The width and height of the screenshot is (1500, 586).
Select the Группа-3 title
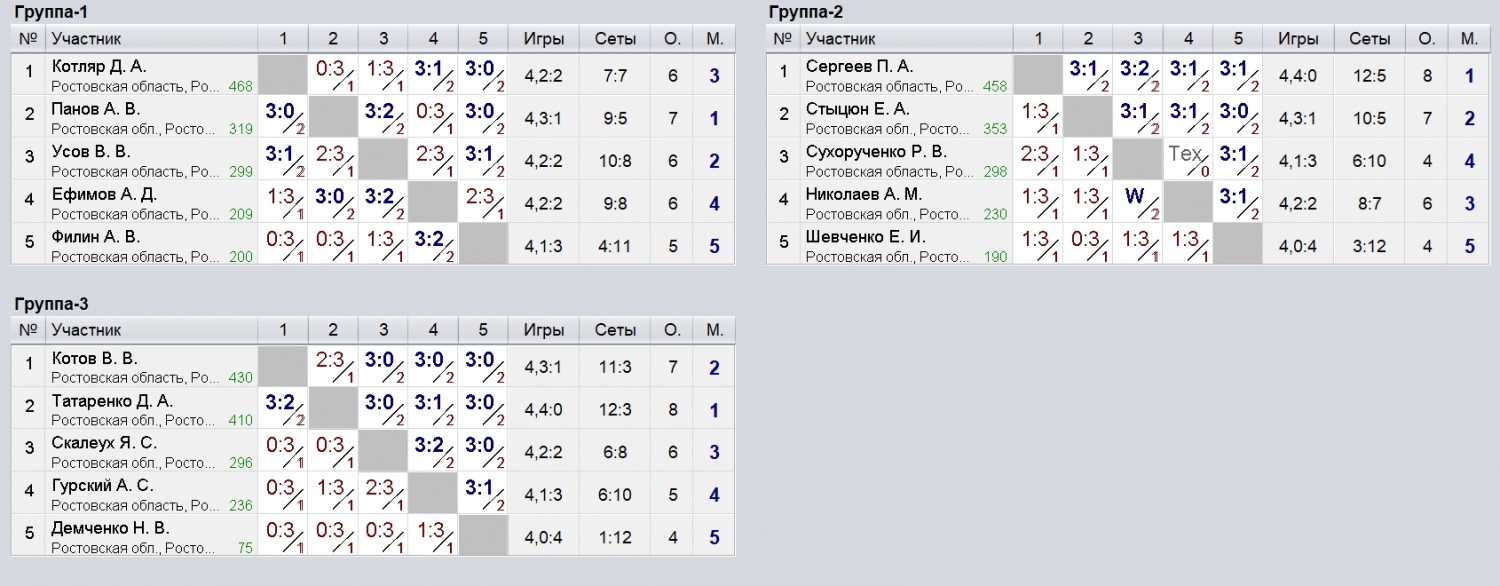pyautogui.click(x=50, y=303)
